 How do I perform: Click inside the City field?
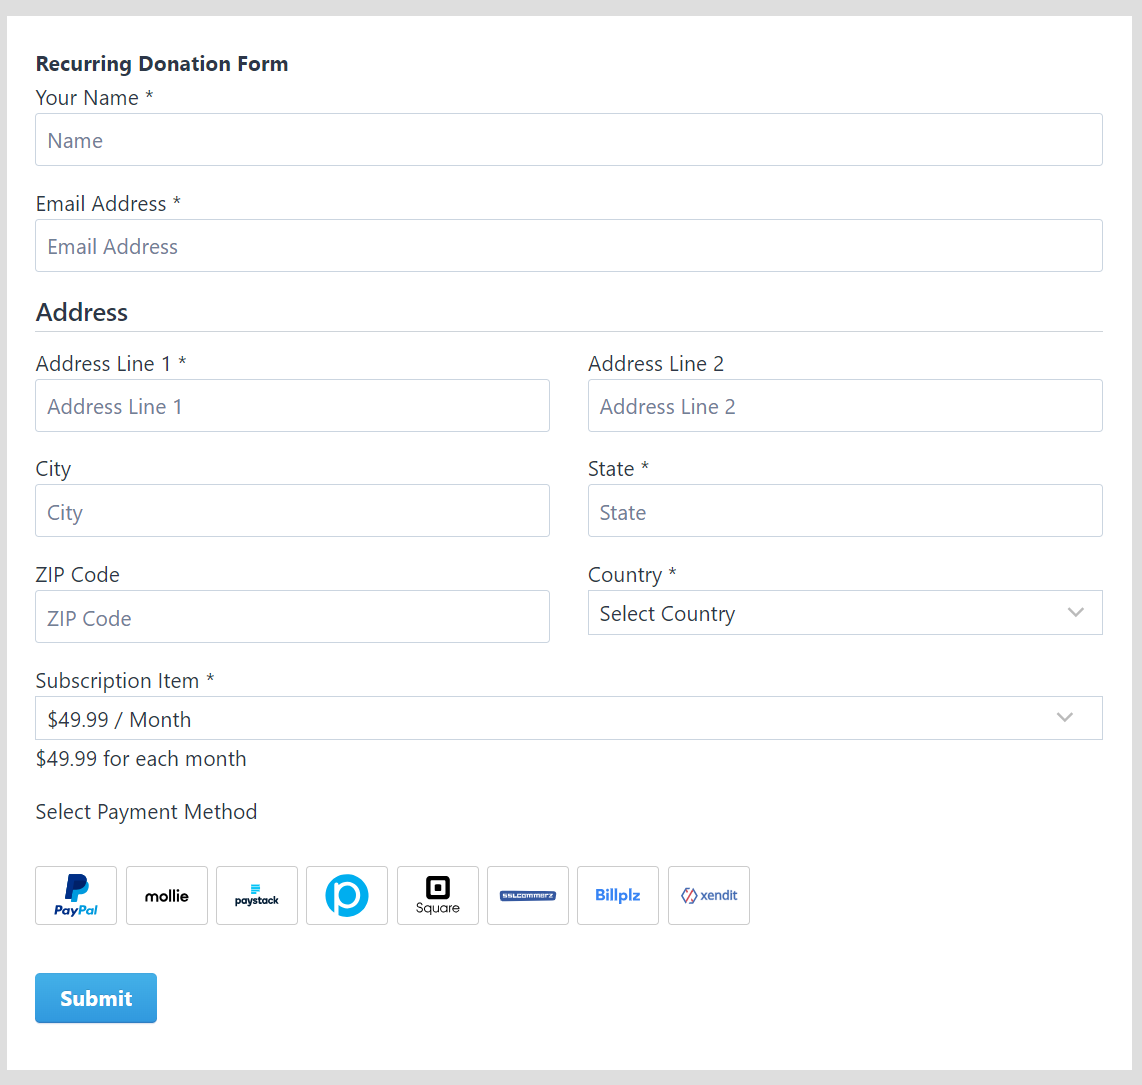pyautogui.click(x=292, y=510)
